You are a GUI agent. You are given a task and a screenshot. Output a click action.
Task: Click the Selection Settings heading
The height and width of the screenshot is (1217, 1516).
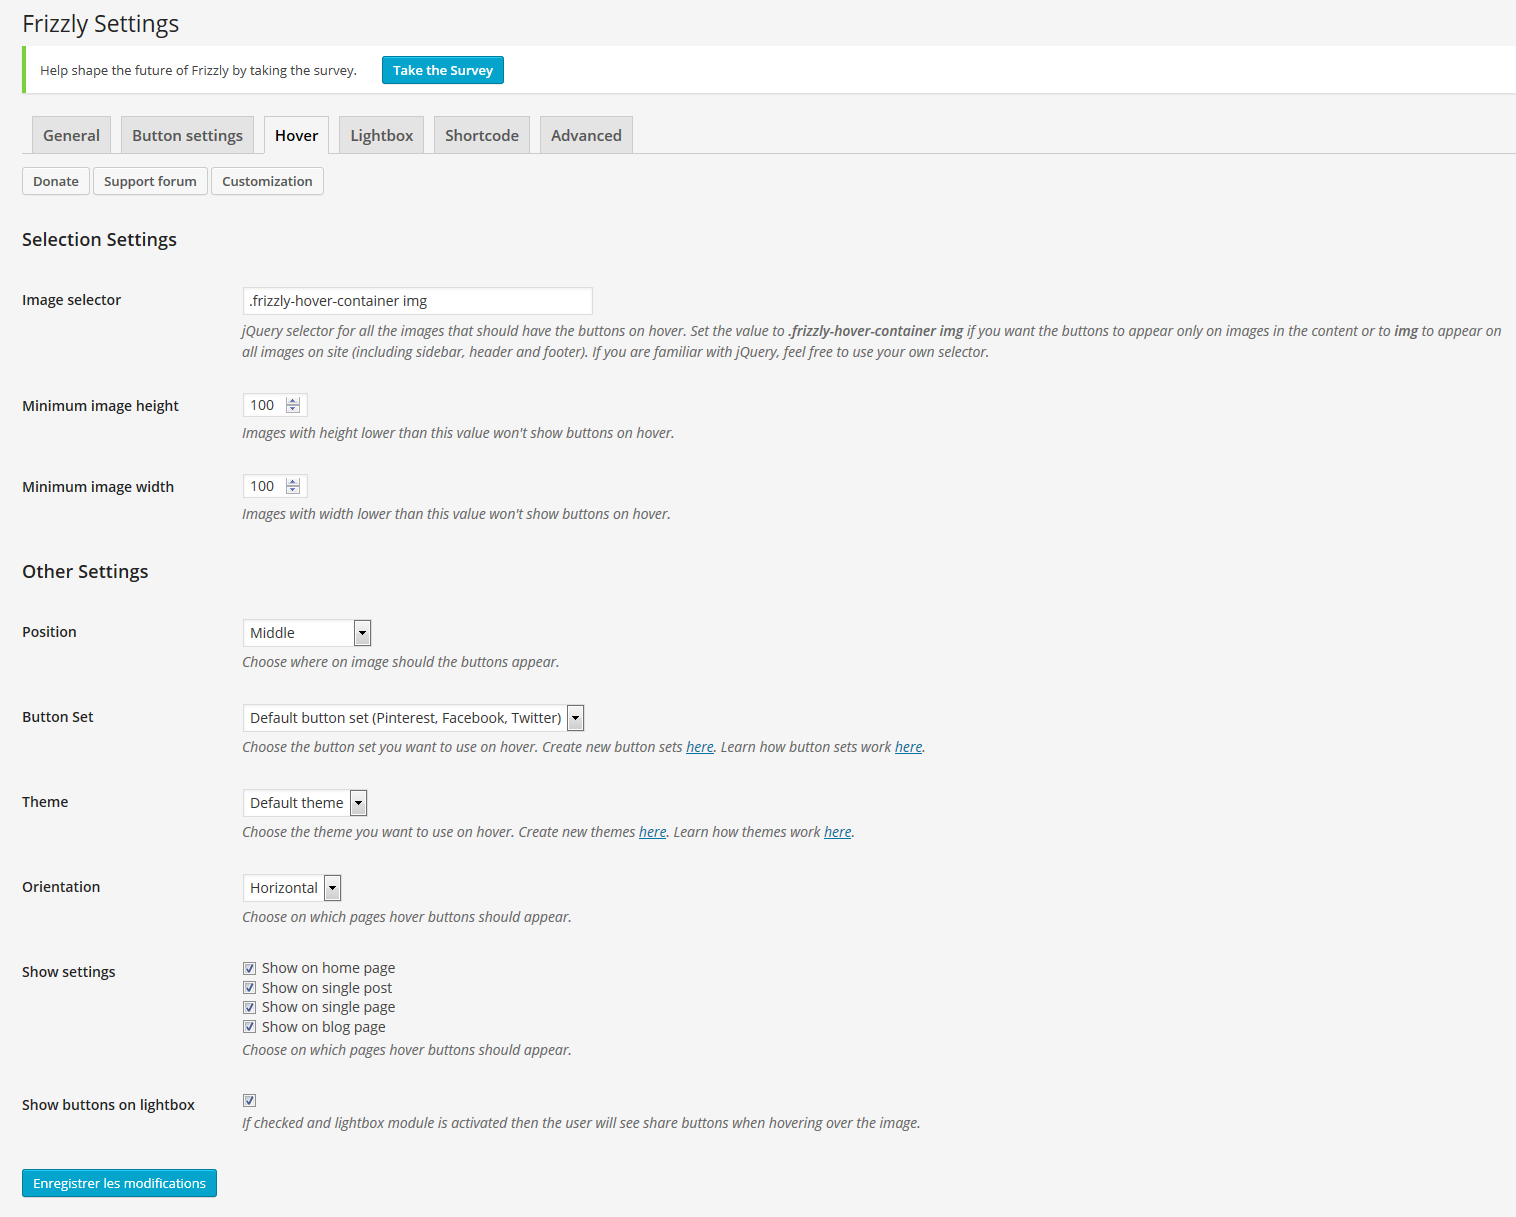99,240
